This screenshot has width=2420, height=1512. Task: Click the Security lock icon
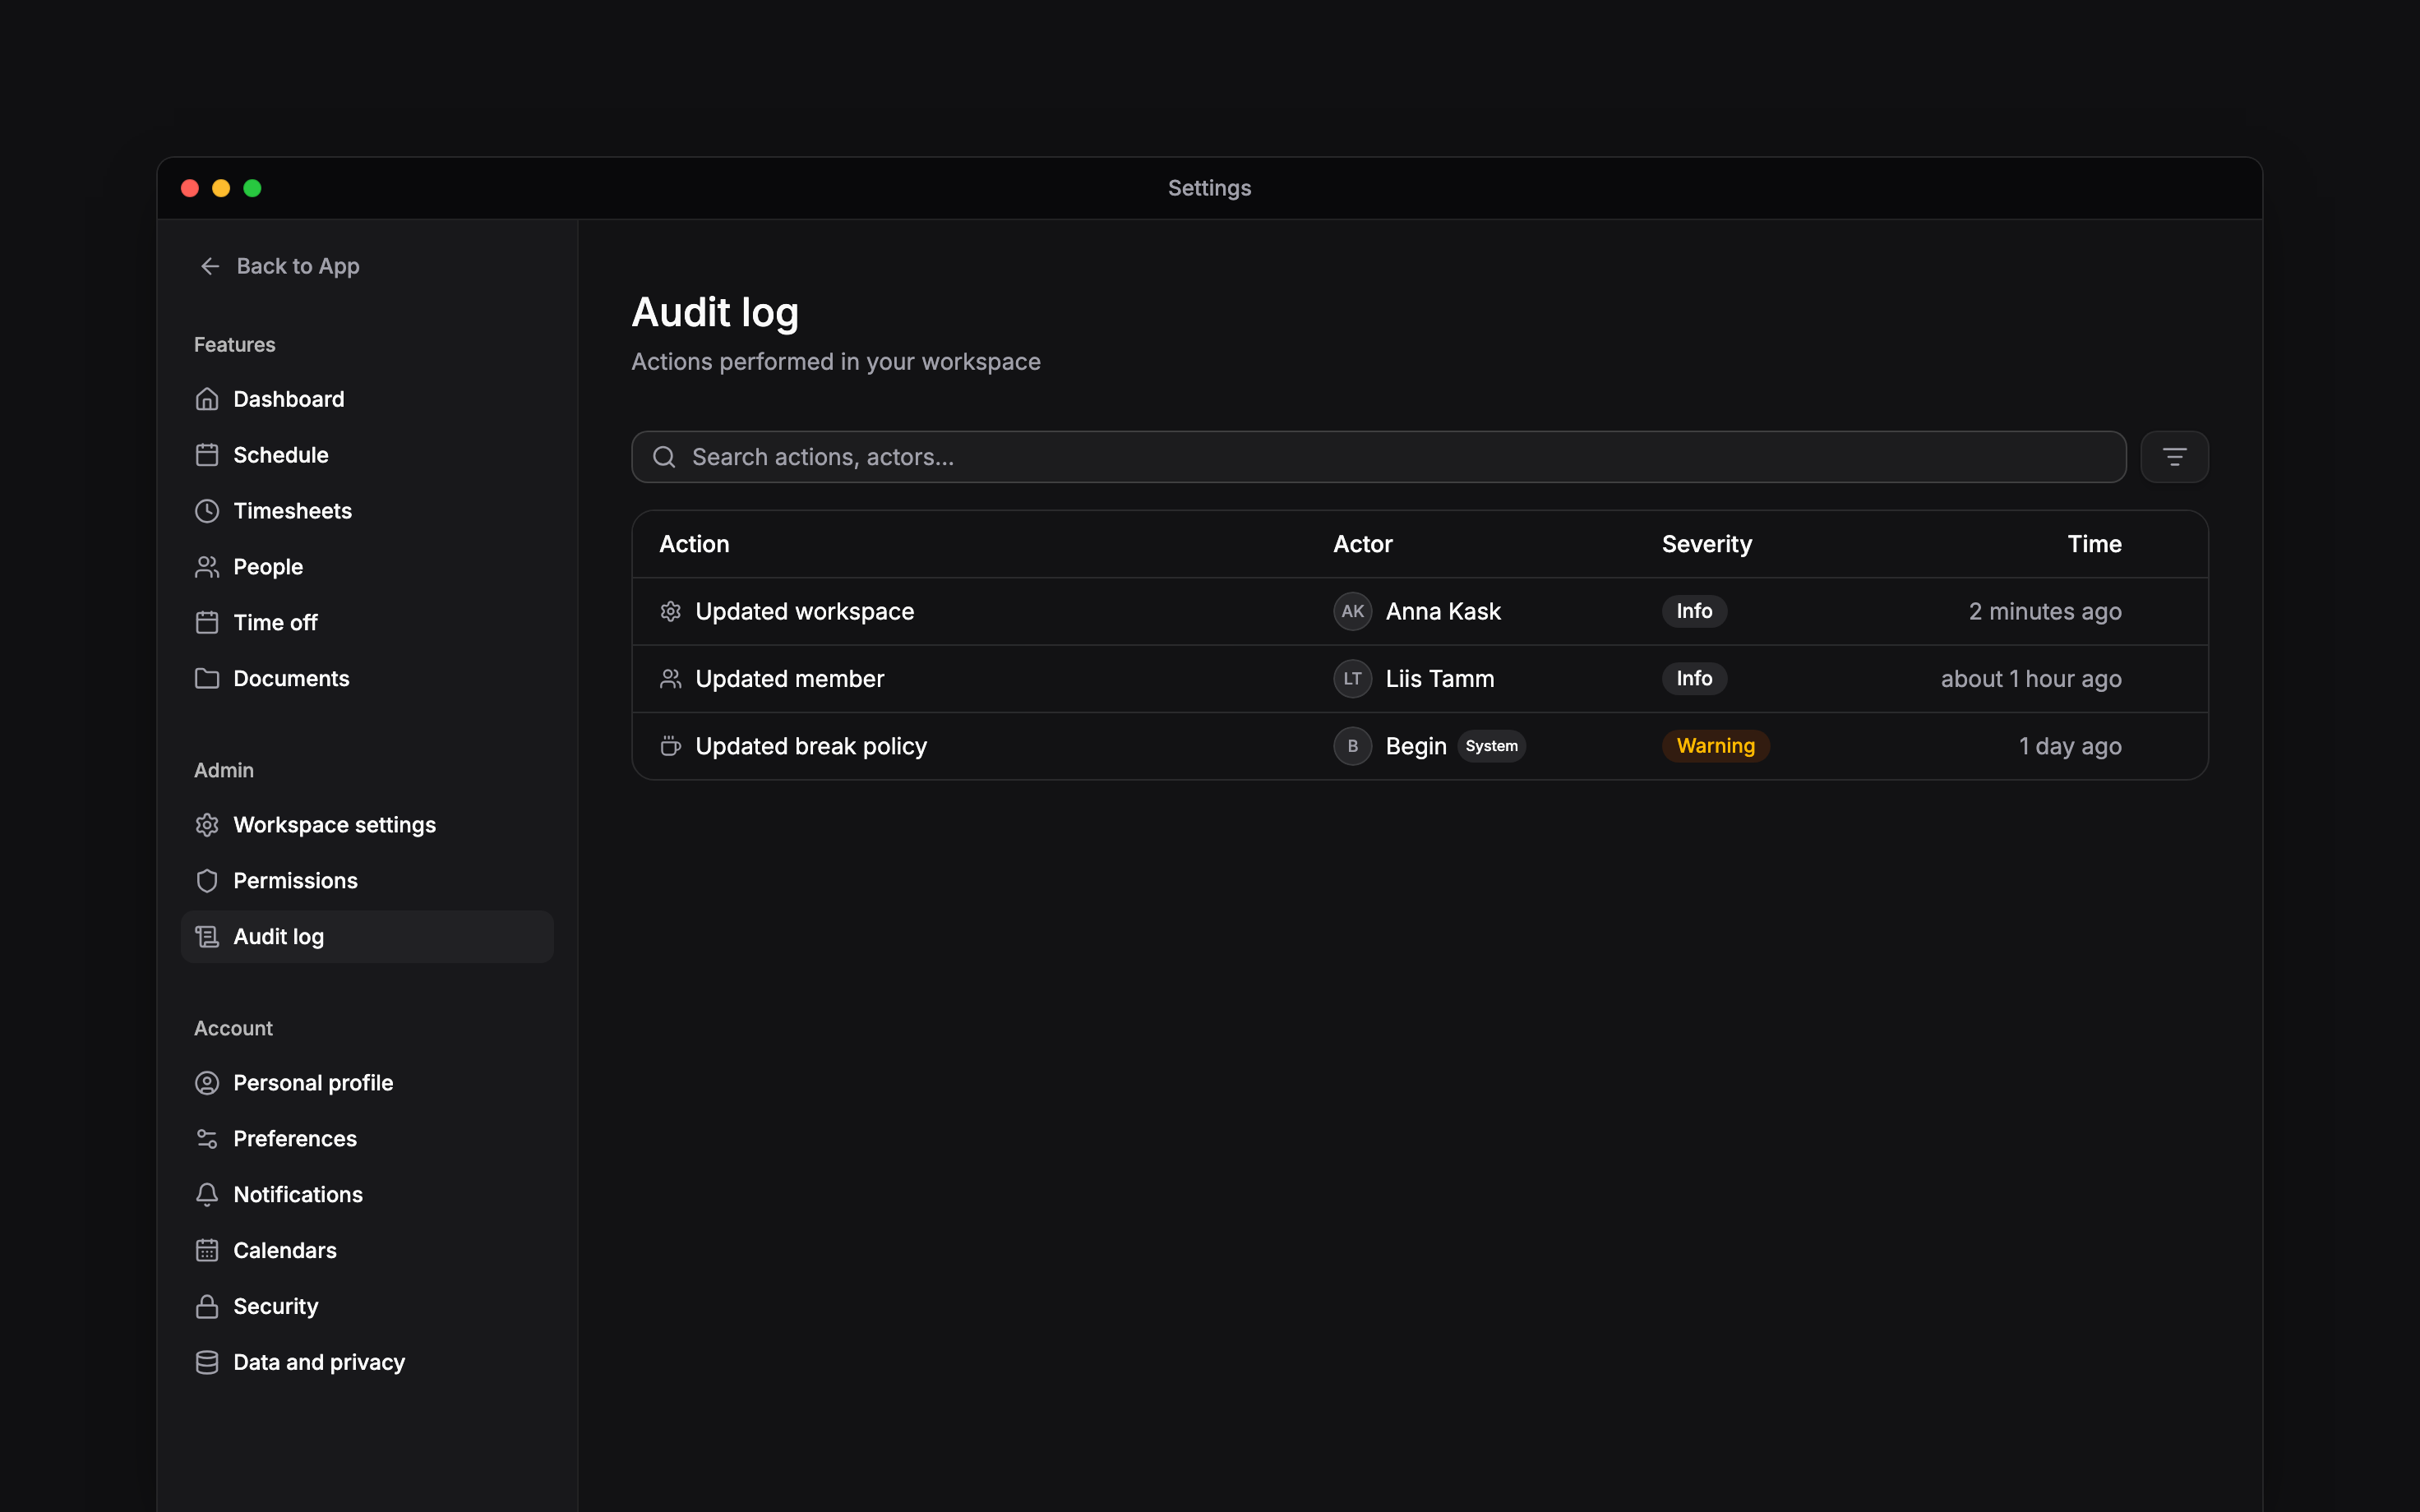pos(207,1307)
